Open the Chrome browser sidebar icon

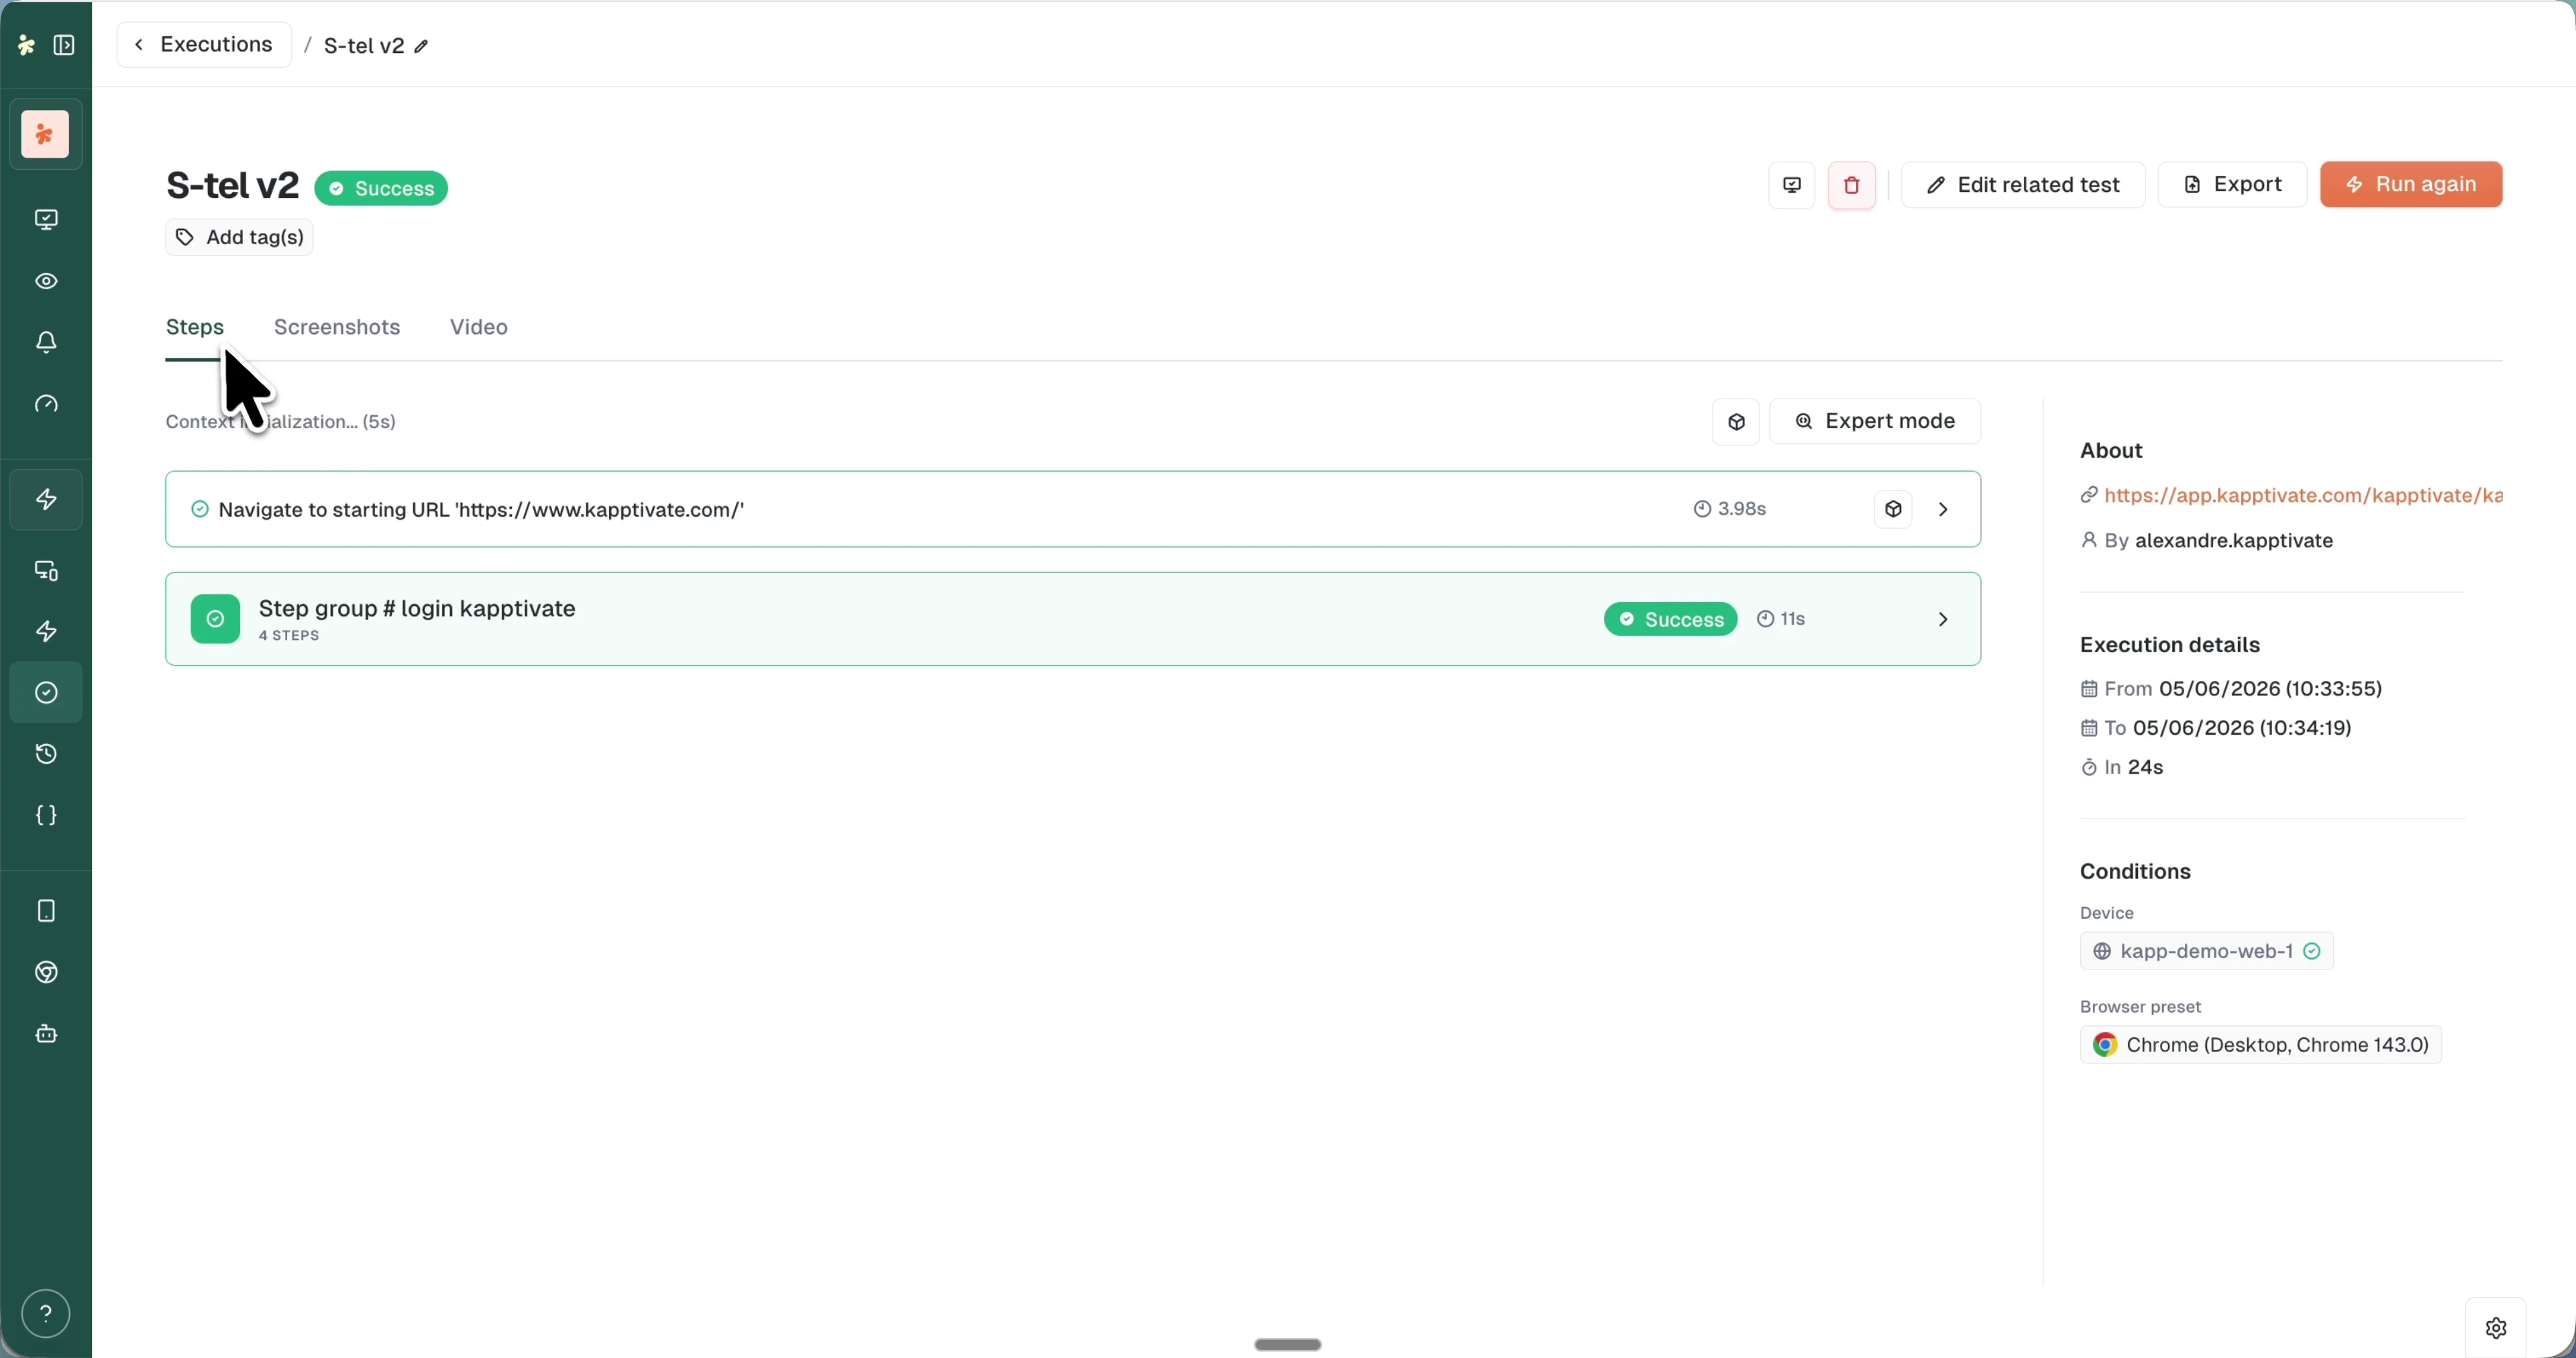[x=46, y=973]
